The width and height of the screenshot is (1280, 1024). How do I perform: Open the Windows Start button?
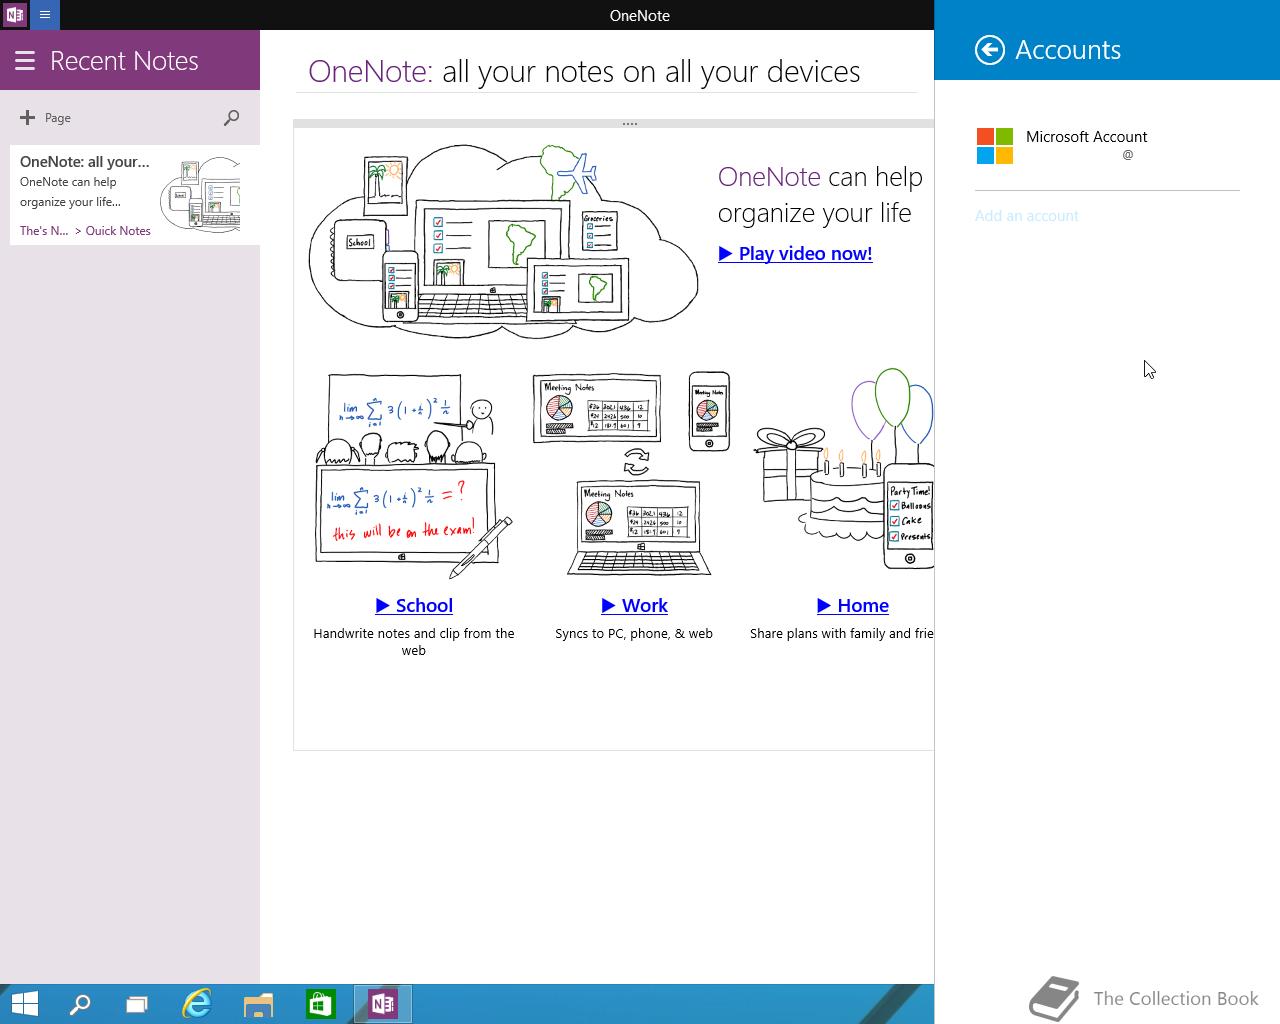[x=24, y=1004]
